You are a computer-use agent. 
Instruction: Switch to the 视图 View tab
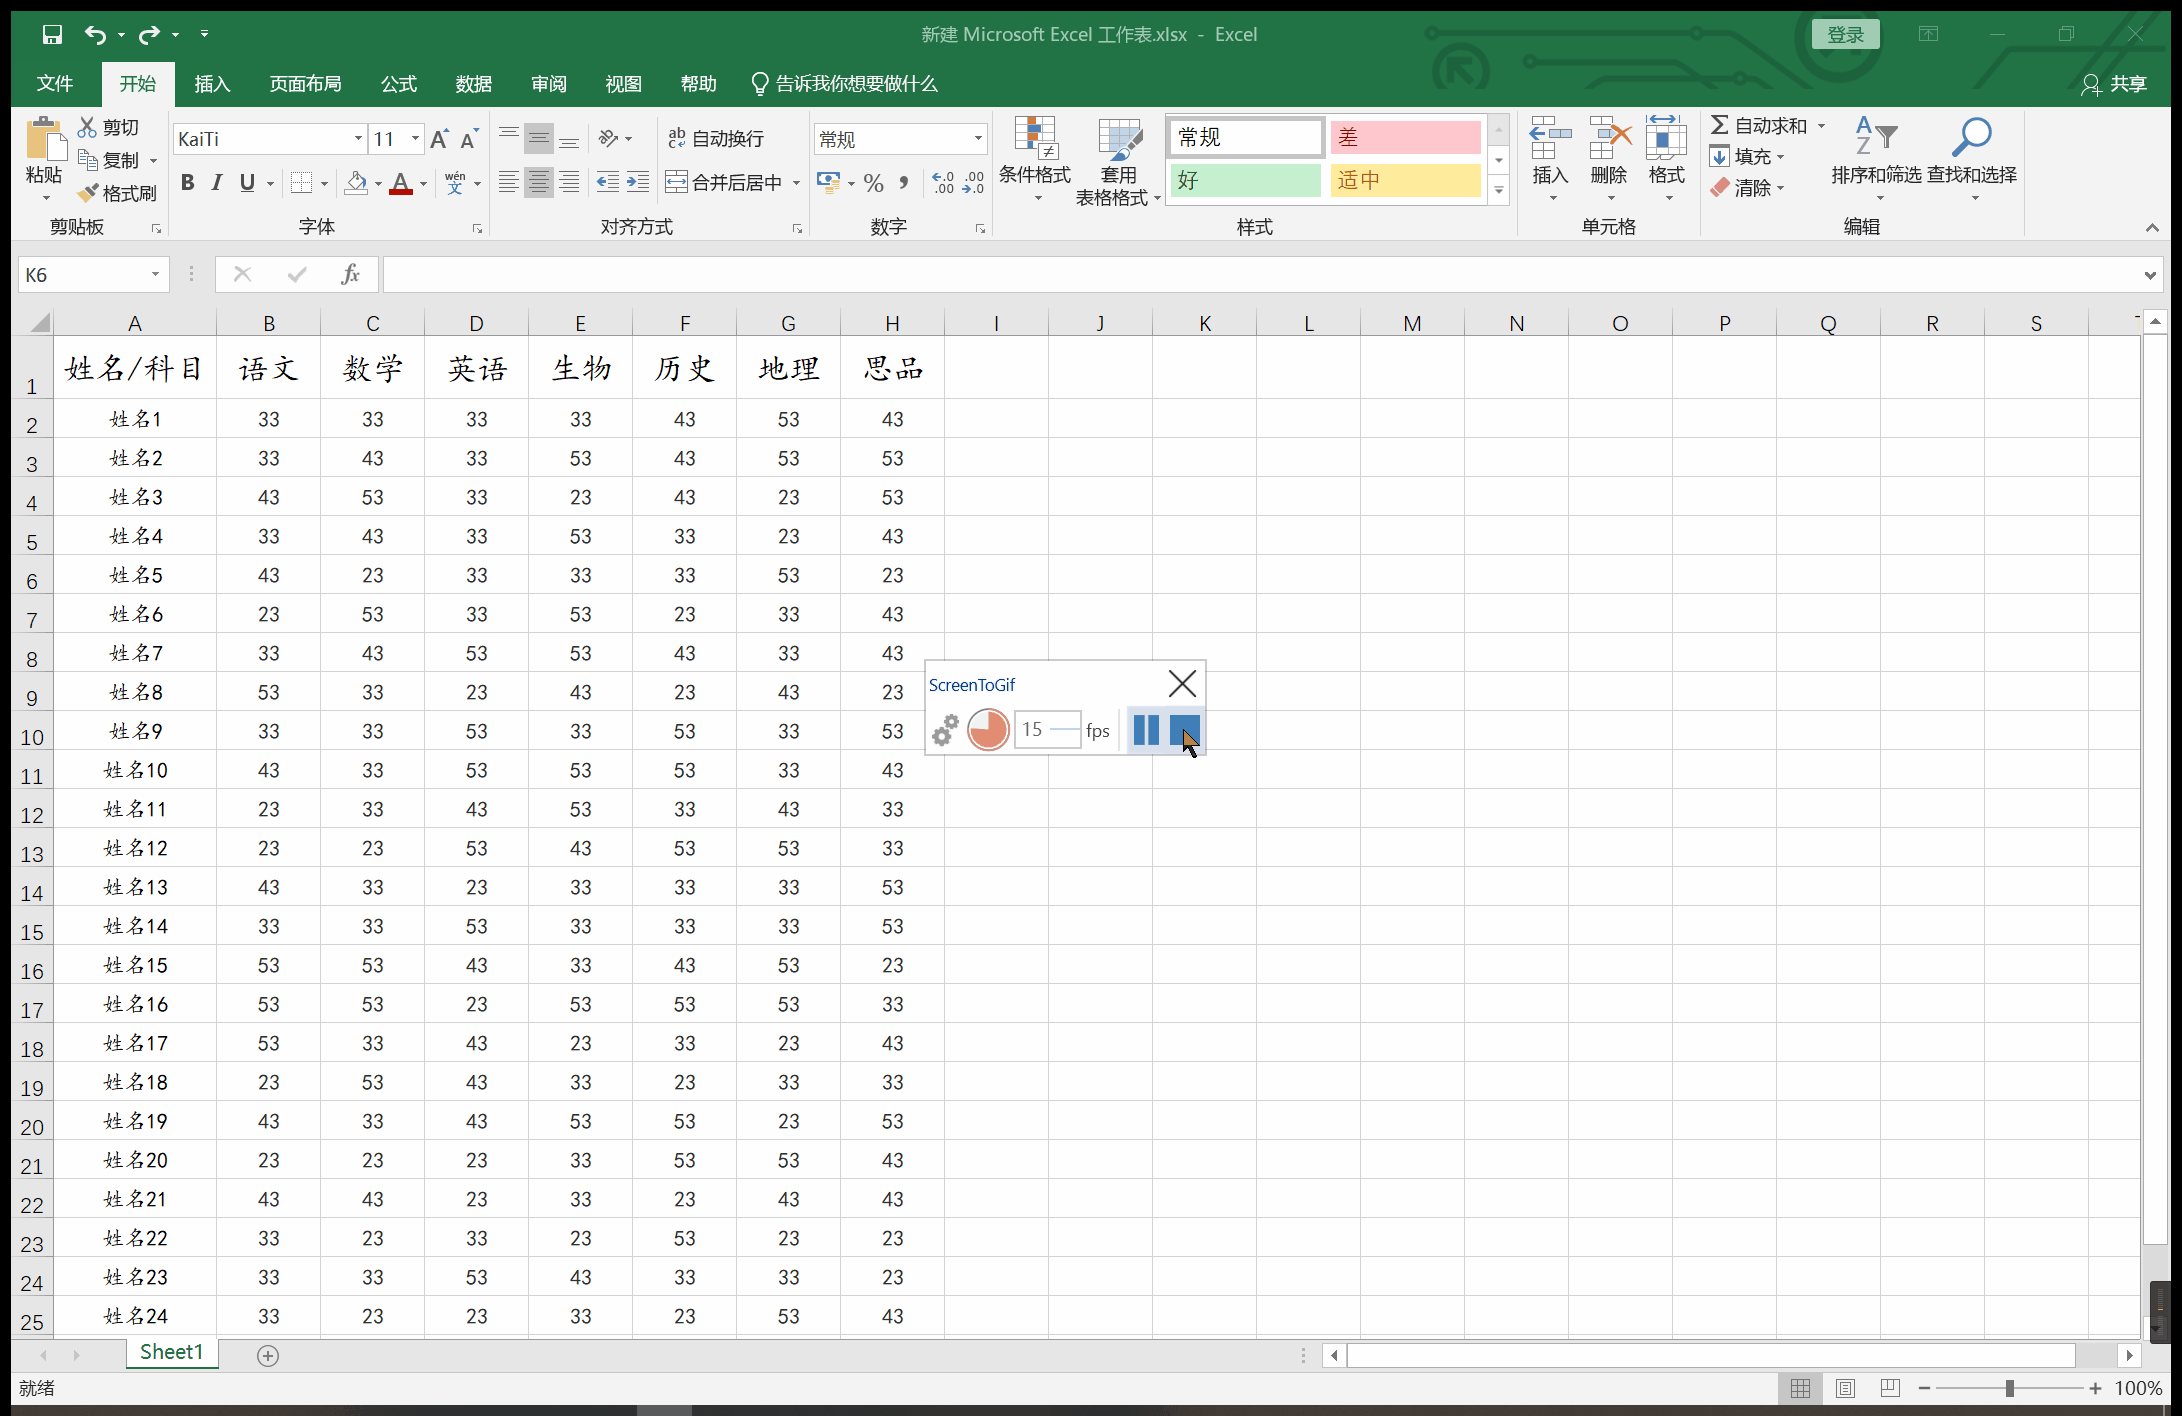tap(623, 84)
